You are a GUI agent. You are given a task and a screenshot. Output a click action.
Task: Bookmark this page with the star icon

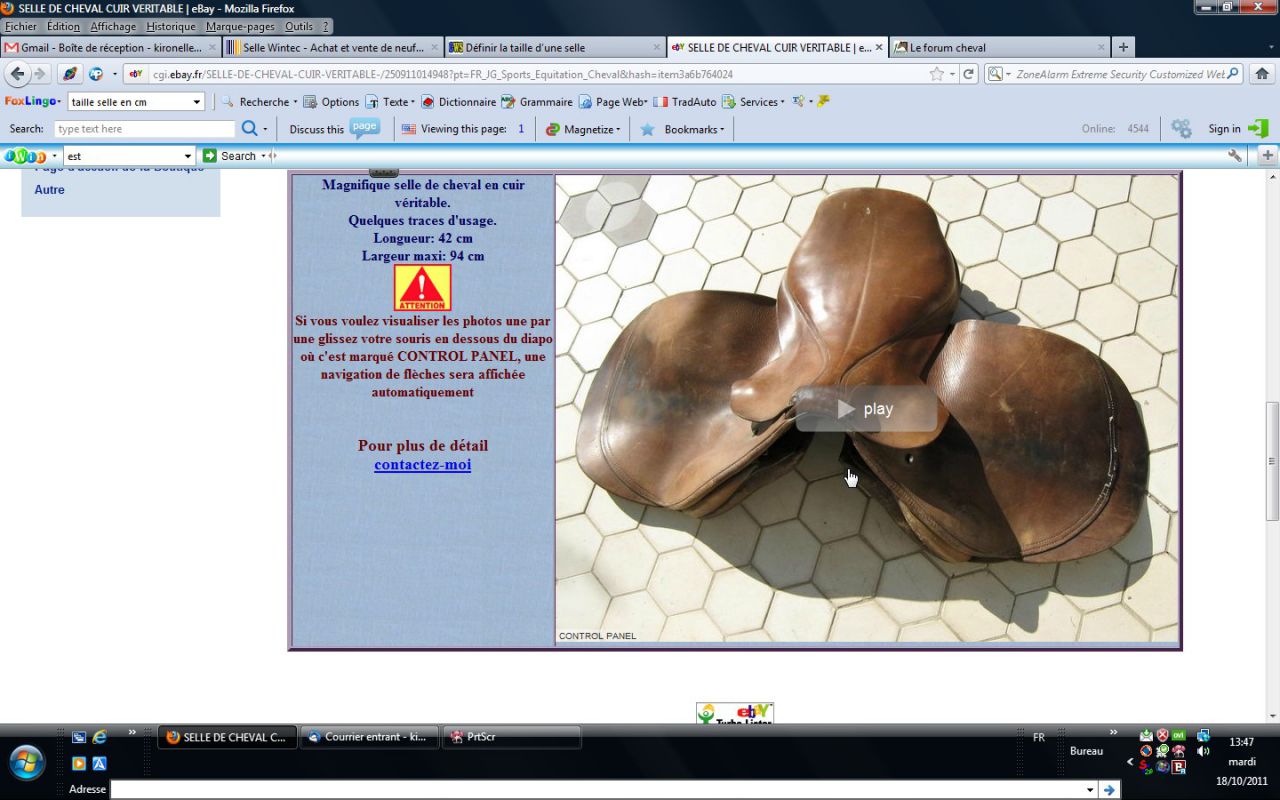tap(936, 74)
